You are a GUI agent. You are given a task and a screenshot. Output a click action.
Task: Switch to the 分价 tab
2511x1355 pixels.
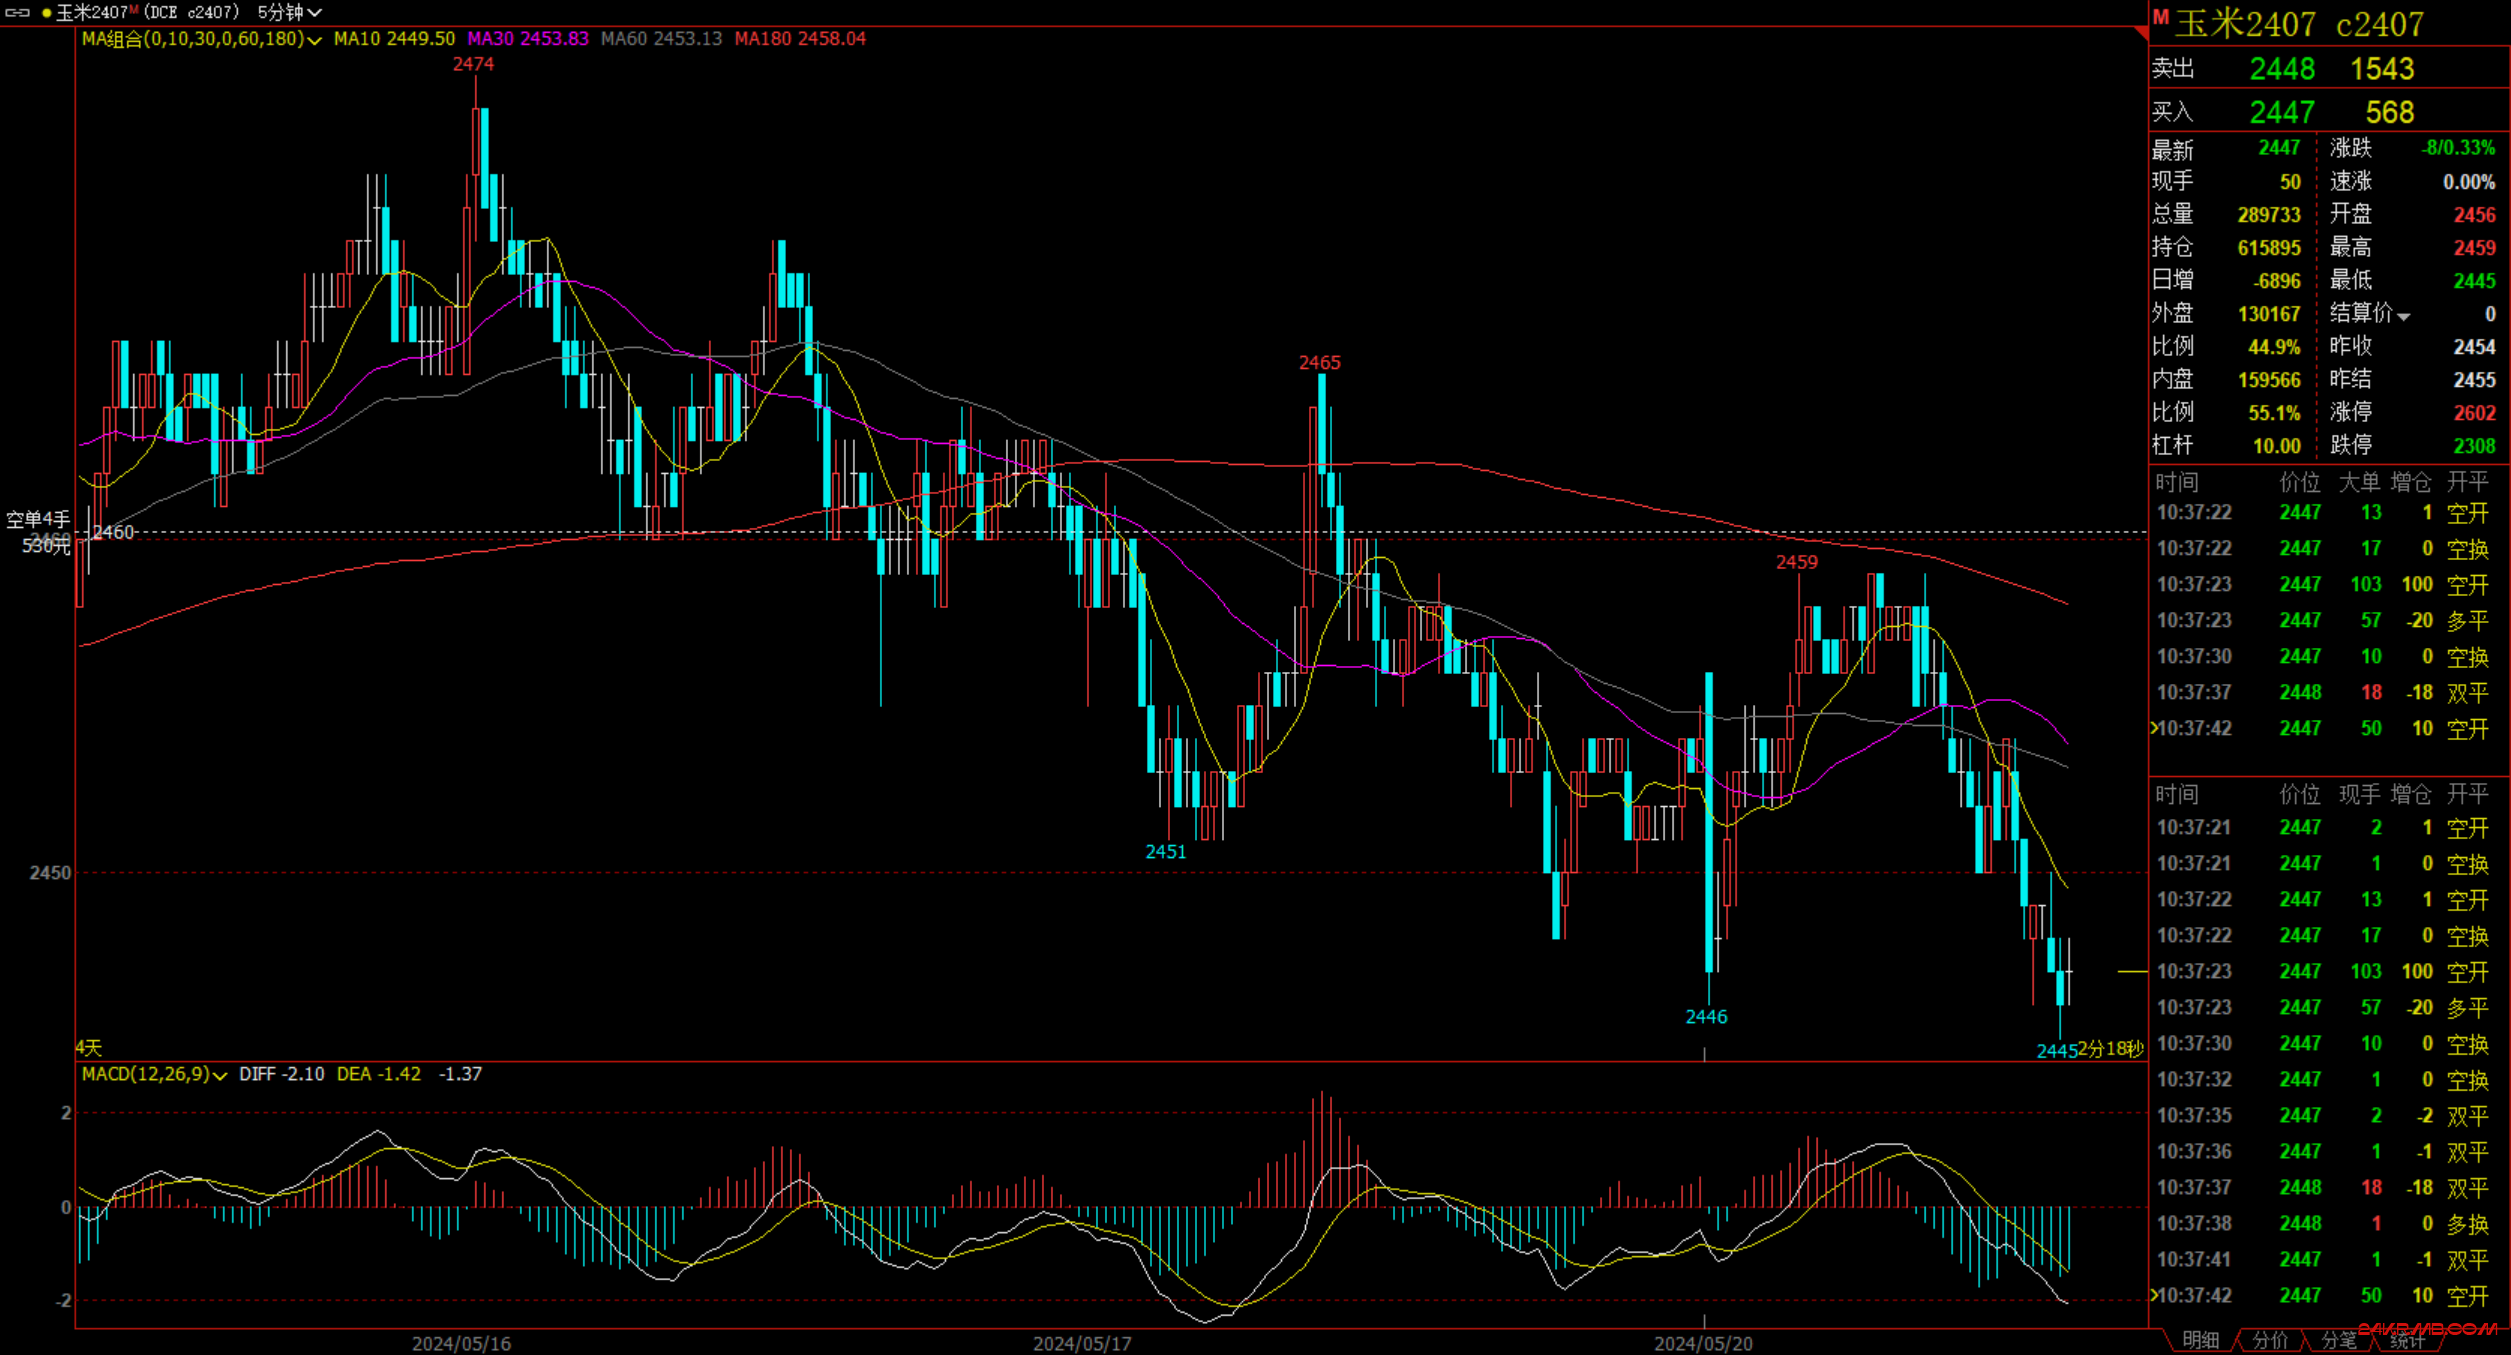2269,1340
